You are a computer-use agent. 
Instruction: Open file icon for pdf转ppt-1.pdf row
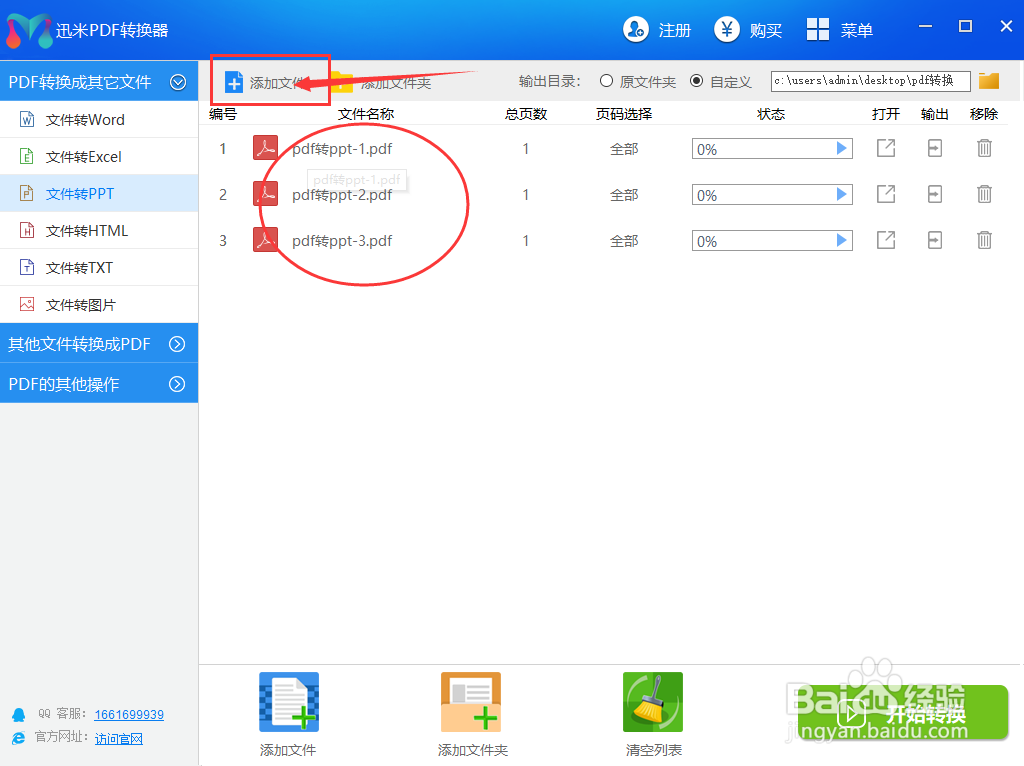click(886, 148)
